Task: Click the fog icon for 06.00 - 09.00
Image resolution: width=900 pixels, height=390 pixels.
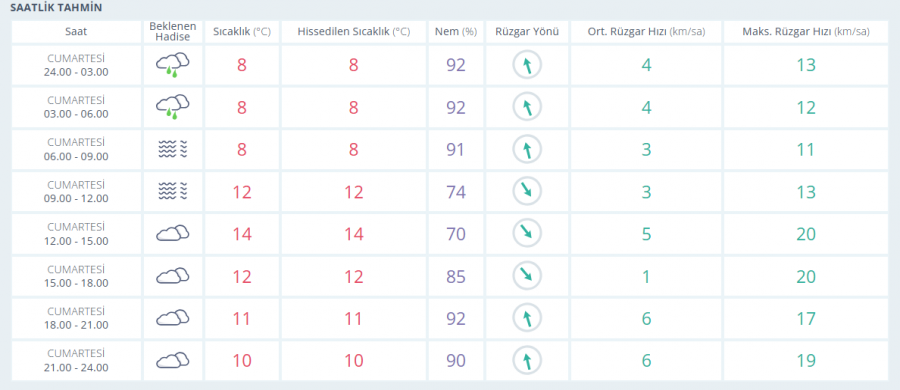Action: click(x=173, y=149)
